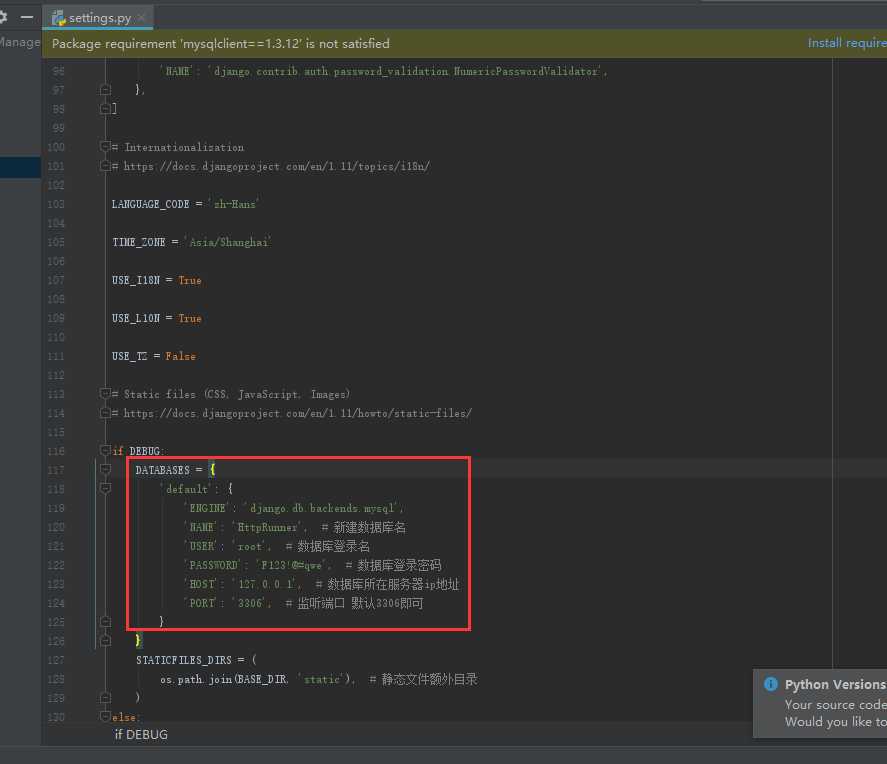This screenshot has height=764, width=887.
Task: Click the Python file icon on settings.py tab
Action: tap(59, 18)
